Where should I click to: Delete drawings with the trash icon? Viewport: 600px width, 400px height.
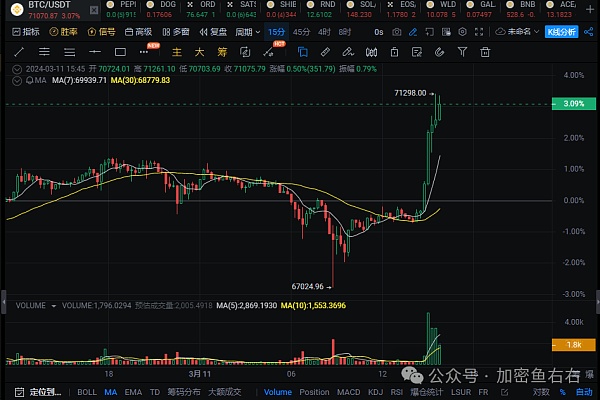(485, 52)
